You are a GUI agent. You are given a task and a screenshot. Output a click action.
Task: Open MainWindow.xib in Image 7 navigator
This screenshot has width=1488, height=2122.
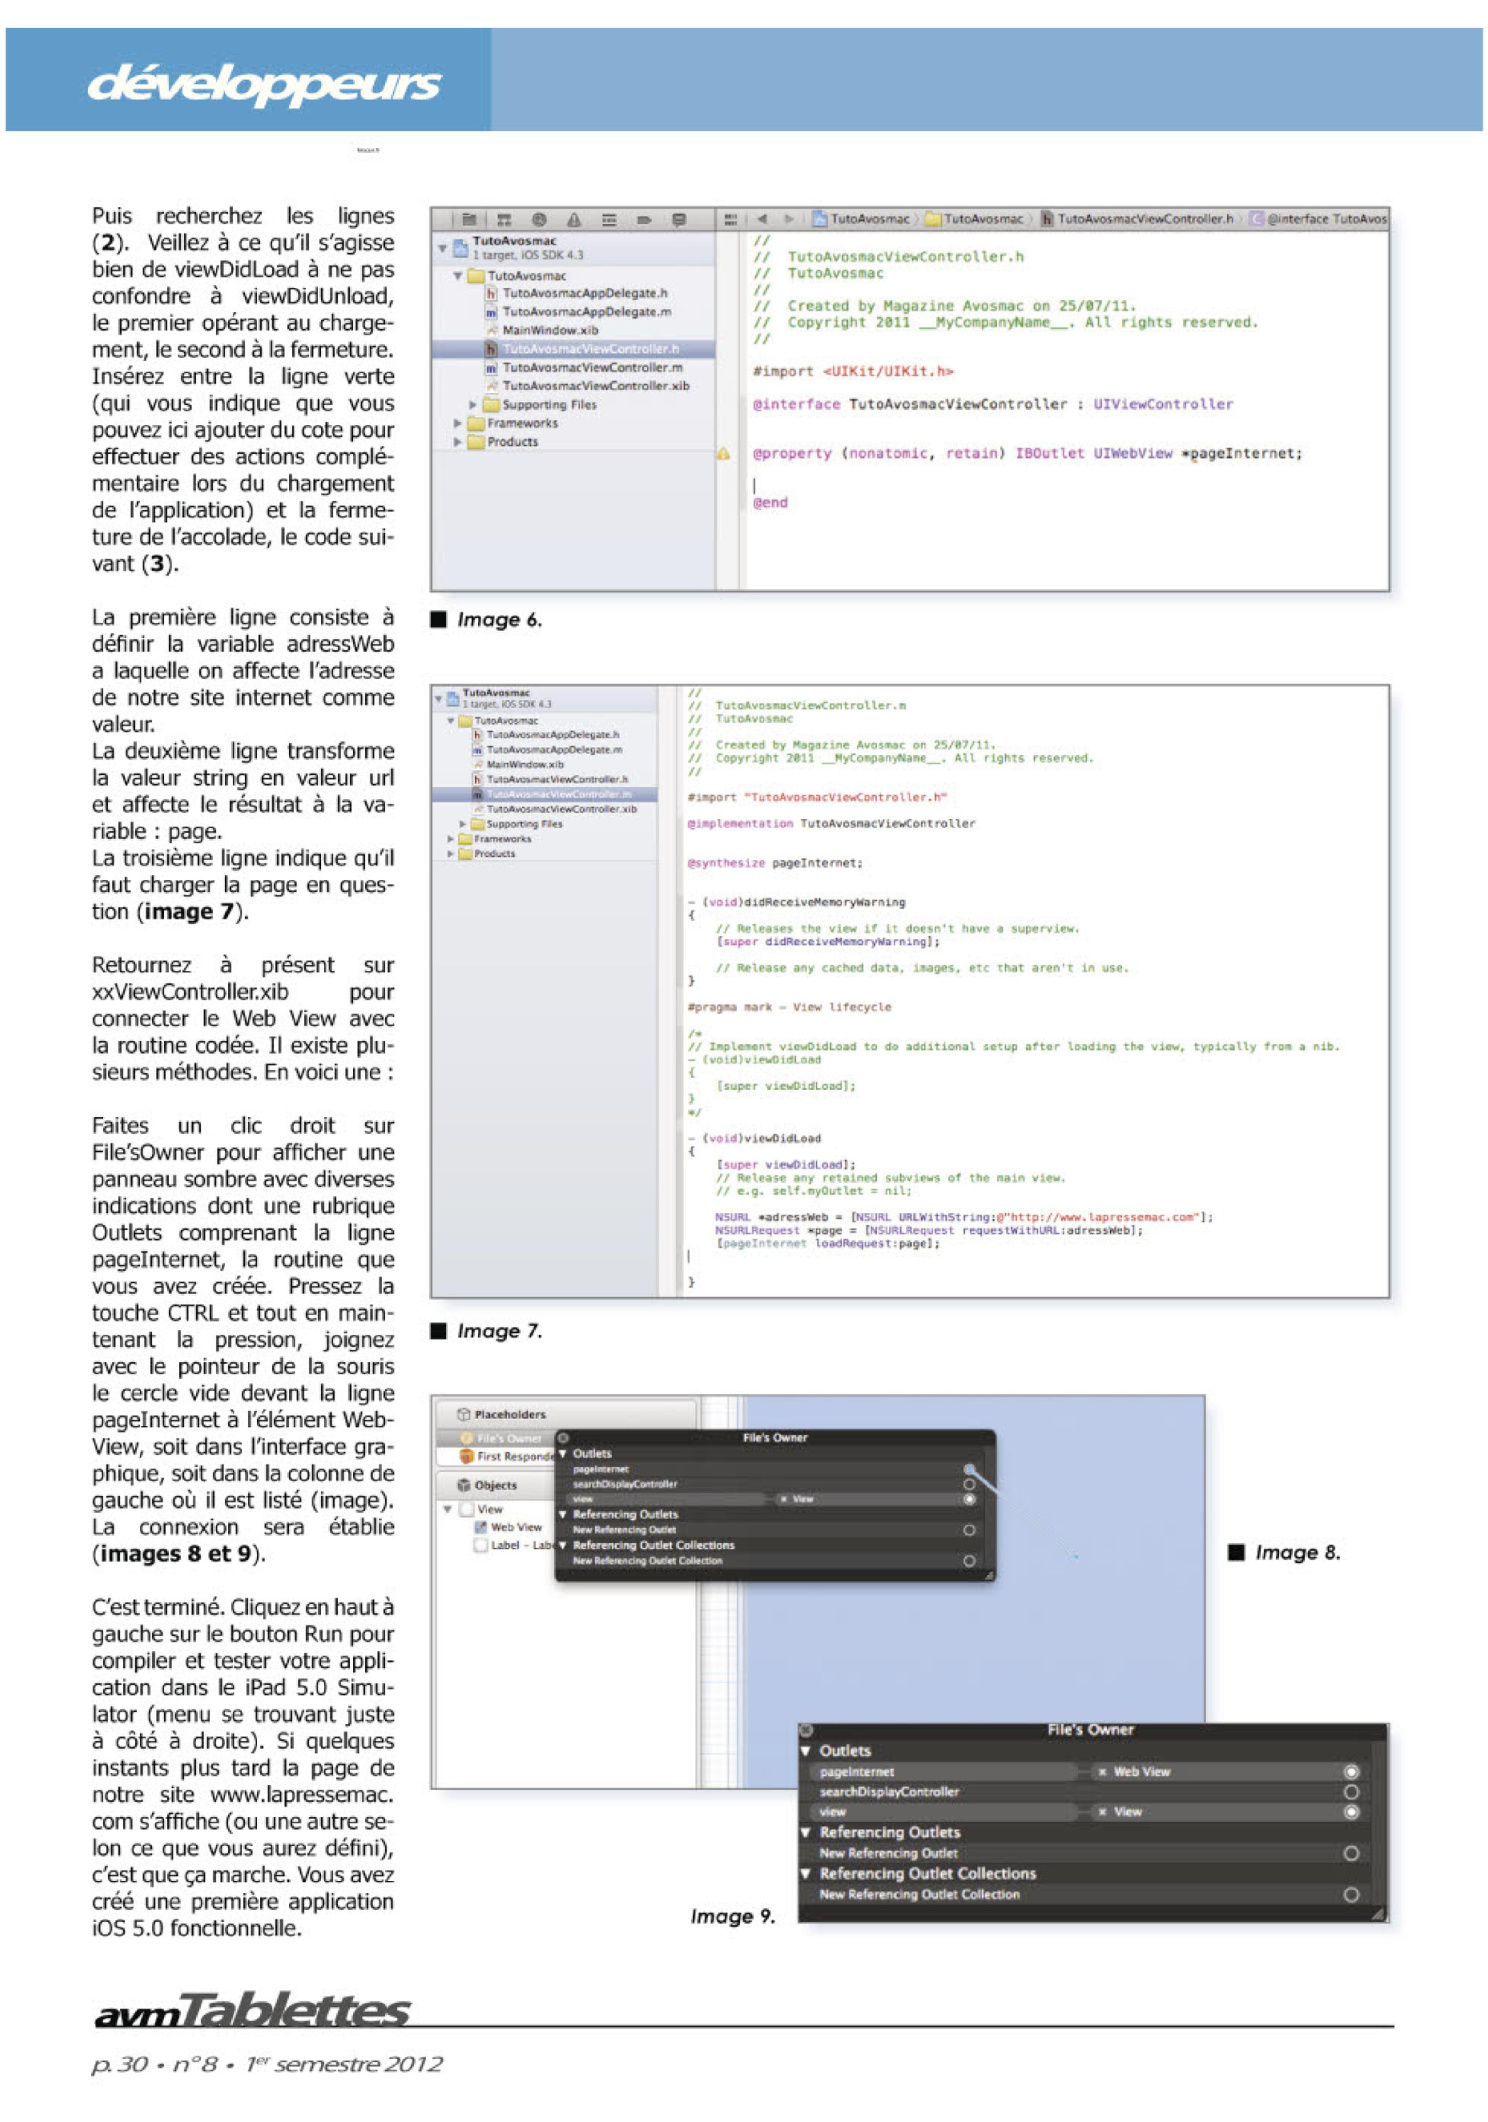[518, 764]
